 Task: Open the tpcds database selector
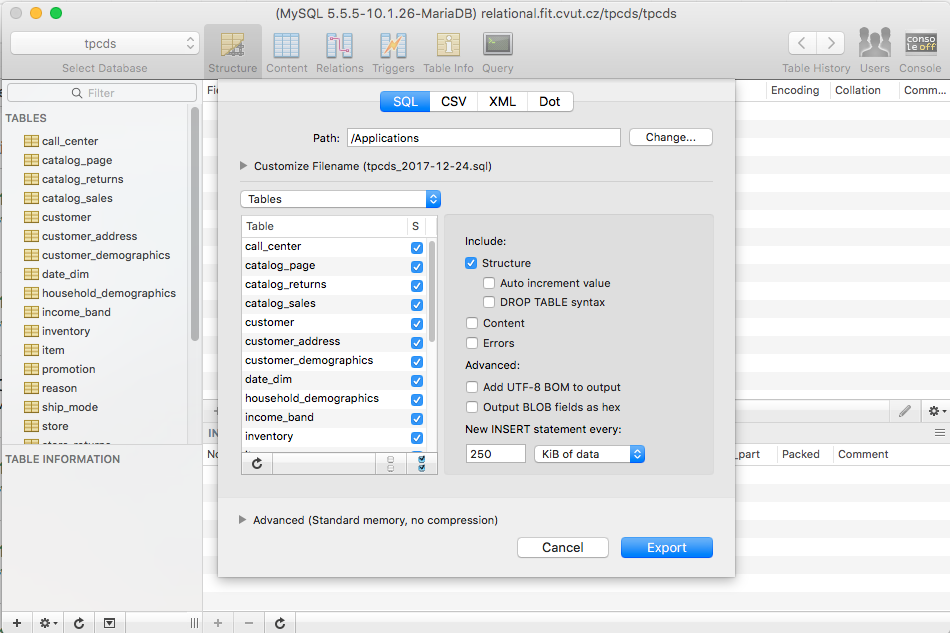click(x=105, y=44)
